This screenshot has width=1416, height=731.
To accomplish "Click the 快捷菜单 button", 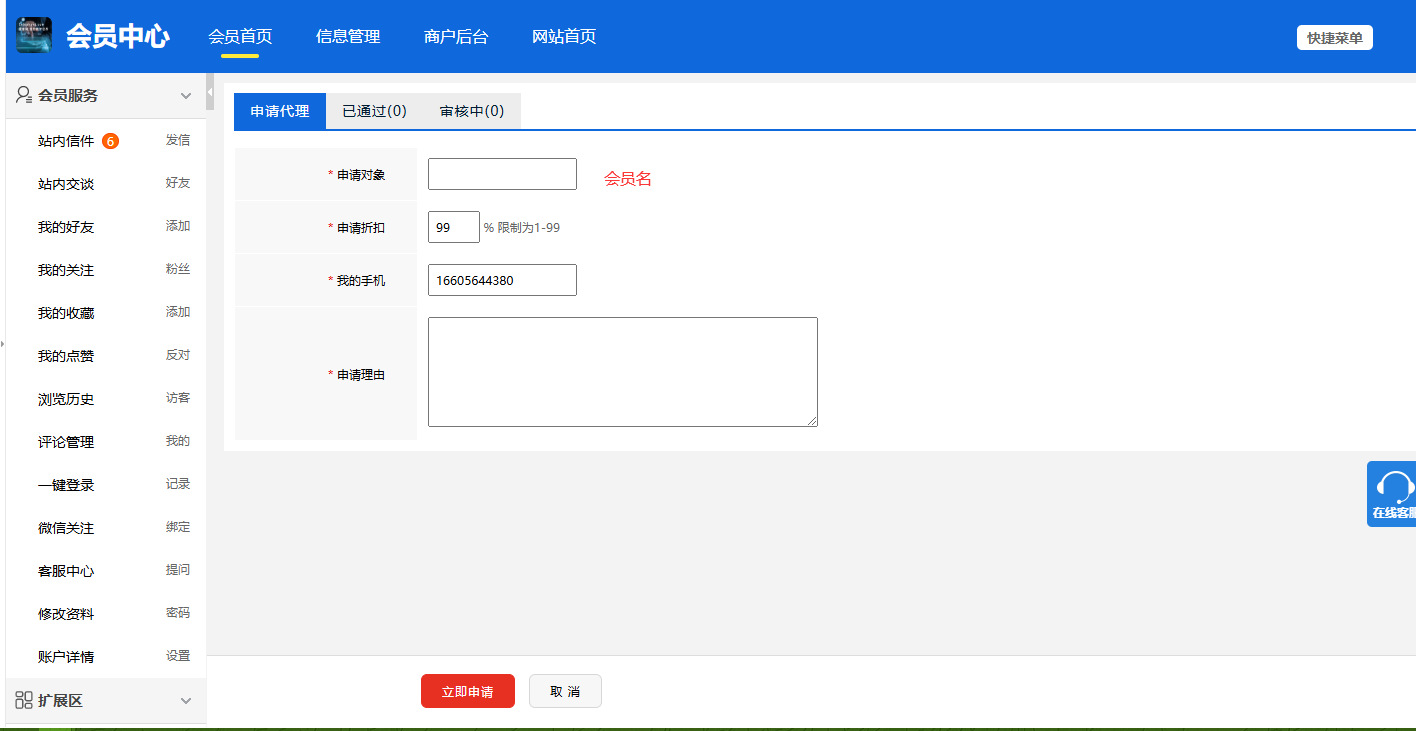I will (x=1335, y=38).
